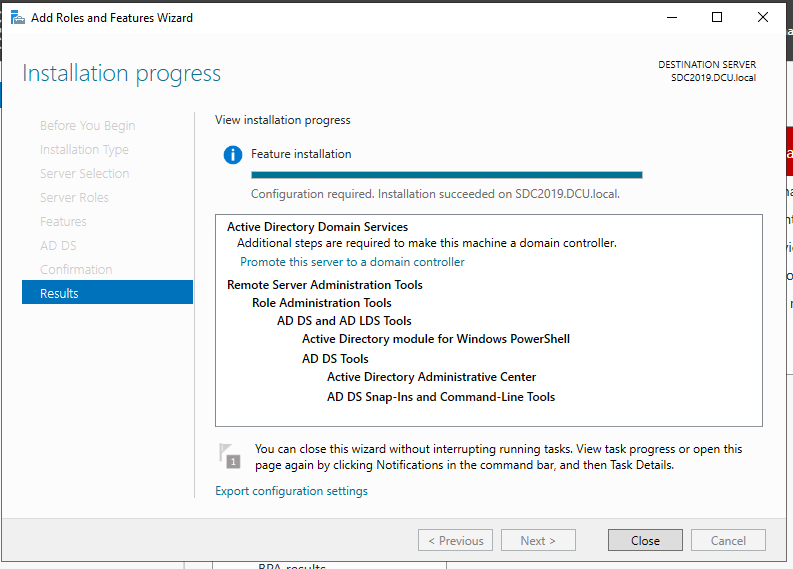
Task: Close the wizard with the title bar X
Action: [763, 17]
